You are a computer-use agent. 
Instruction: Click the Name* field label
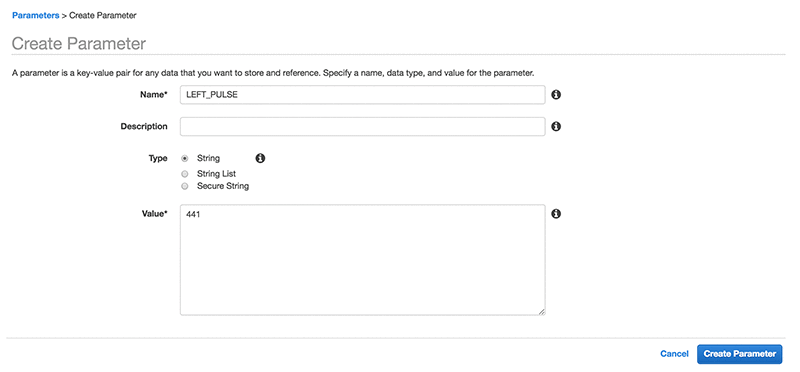click(154, 95)
